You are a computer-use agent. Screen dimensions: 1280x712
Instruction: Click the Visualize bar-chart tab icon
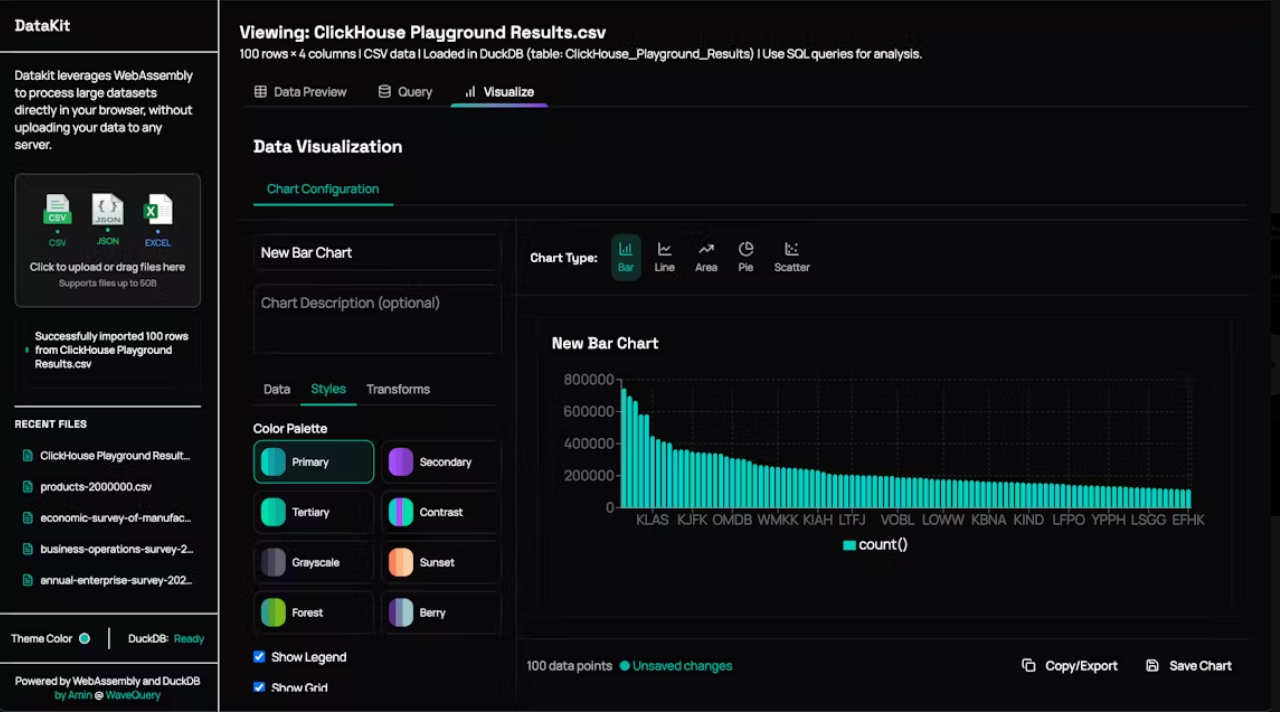pos(470,92)
